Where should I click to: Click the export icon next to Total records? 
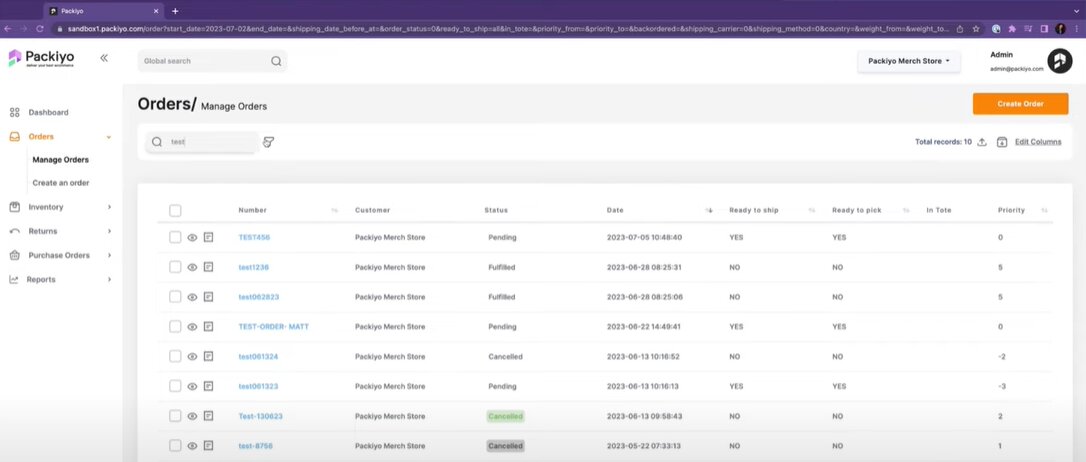pos(982,142)
